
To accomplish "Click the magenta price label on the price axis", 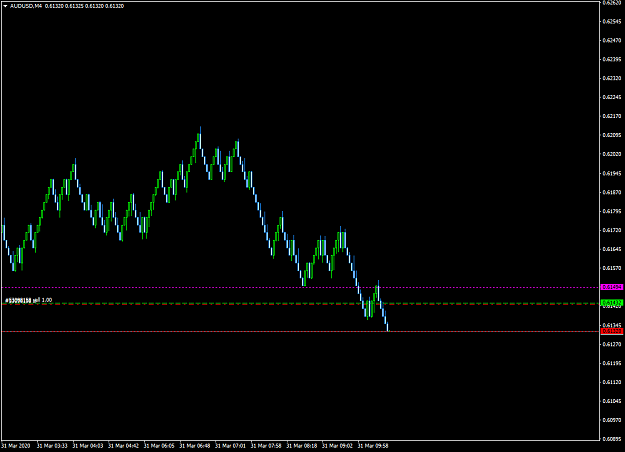I will tap(612, 287).
